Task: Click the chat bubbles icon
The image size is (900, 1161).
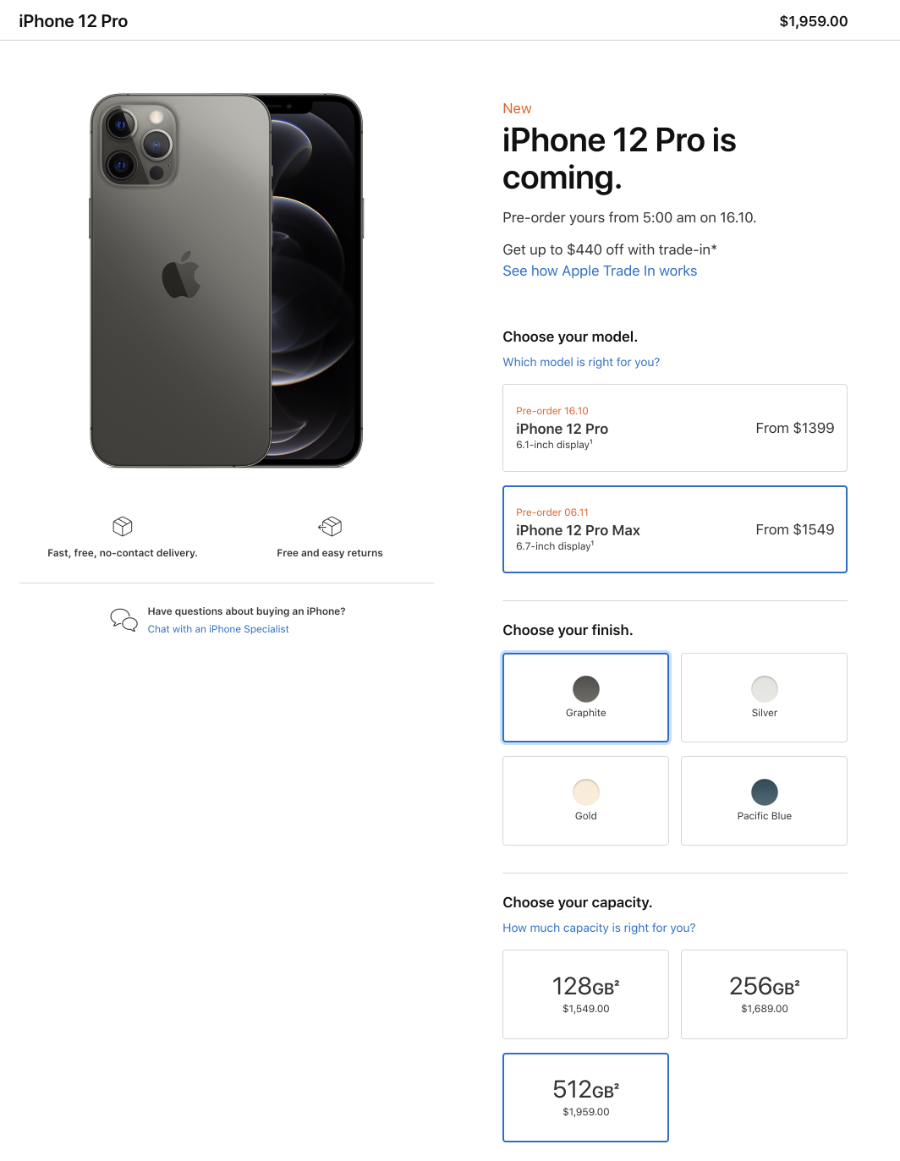Action: 124,620
